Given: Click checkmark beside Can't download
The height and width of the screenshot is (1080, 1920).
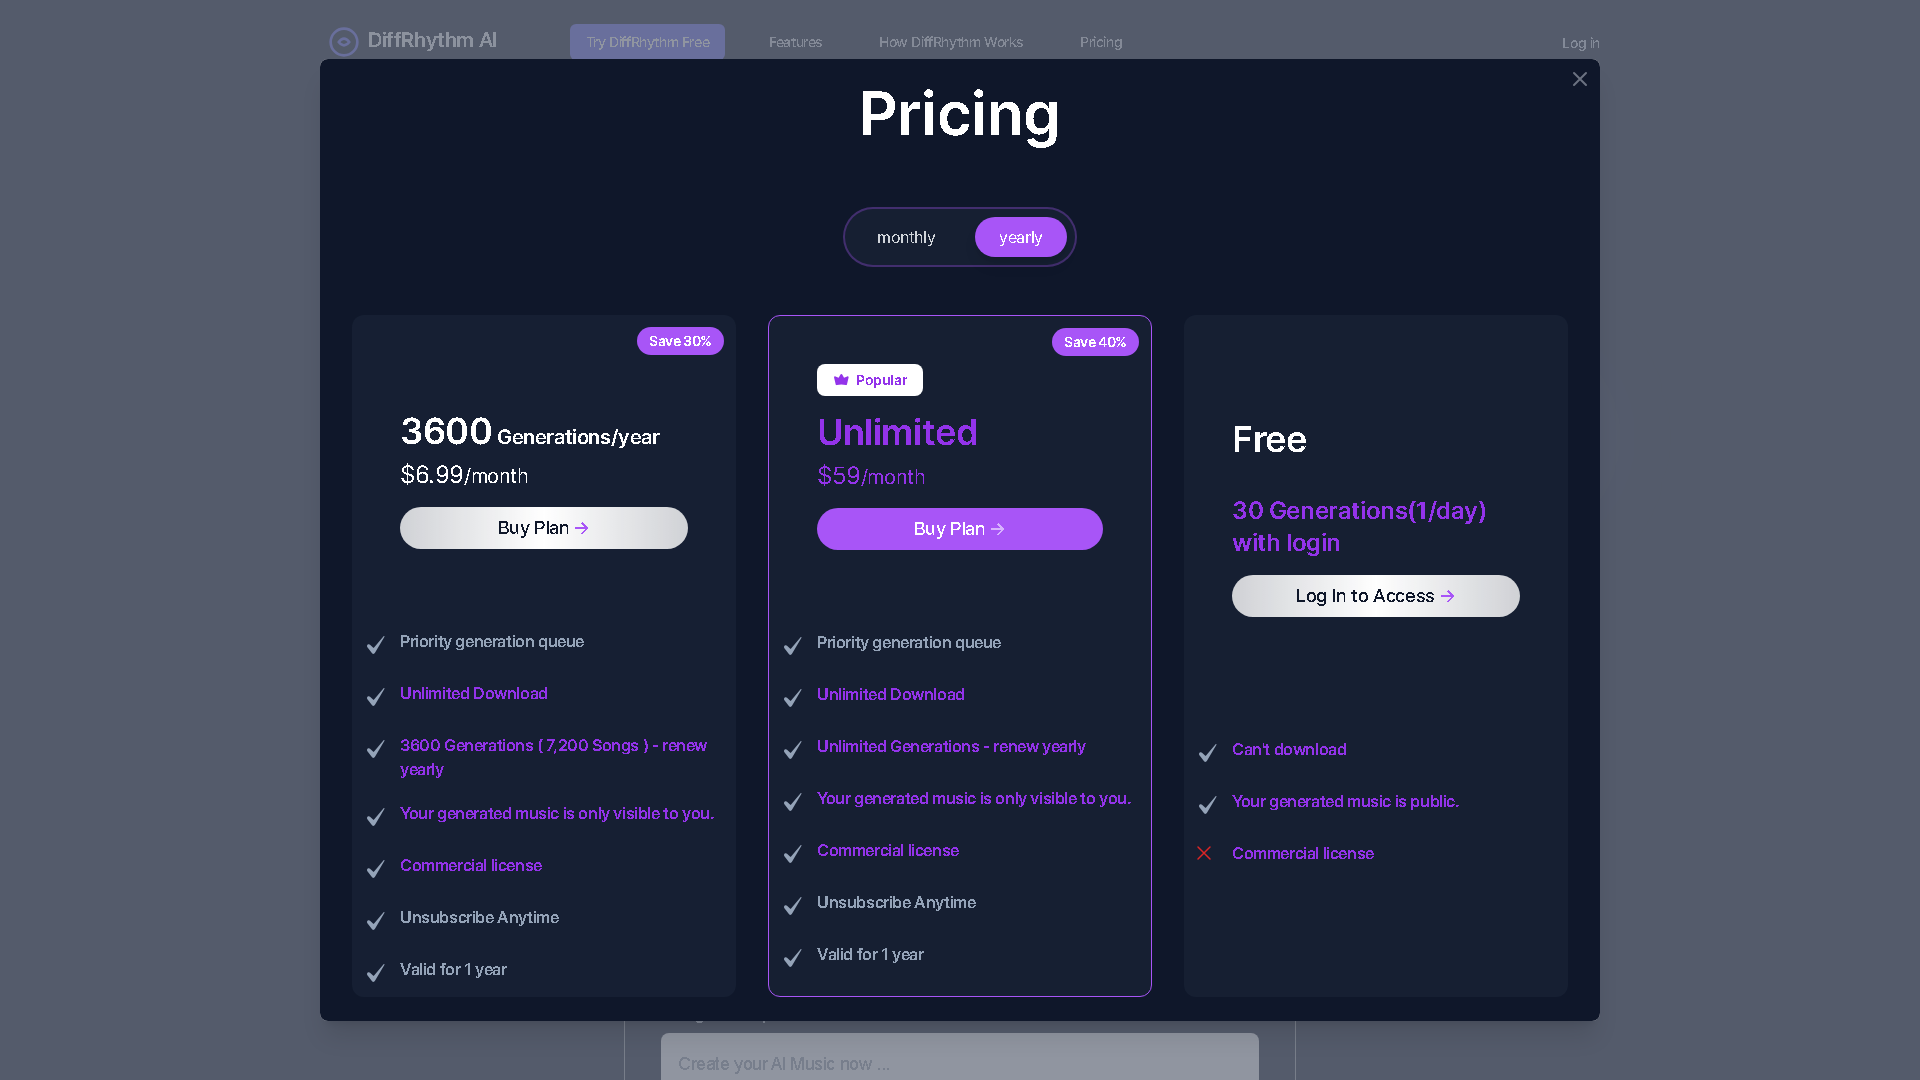Looking at the screenshot, I should [1207, 752].
